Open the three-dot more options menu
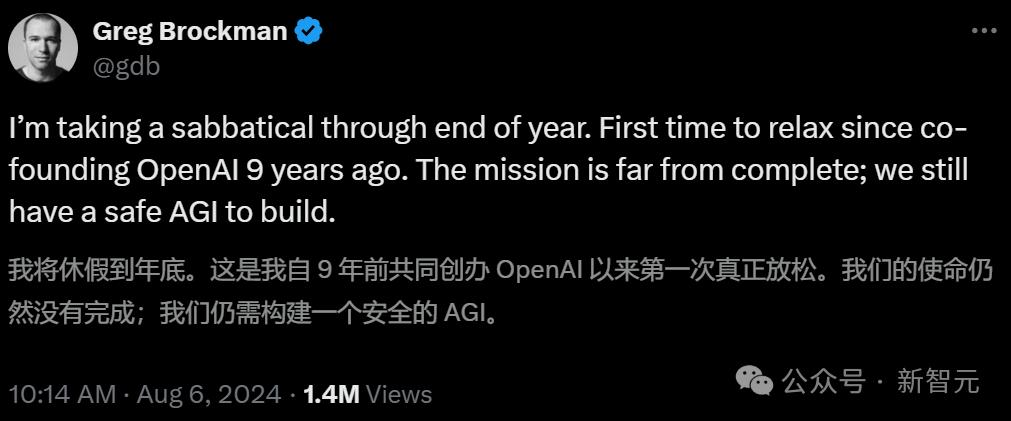Viewport: 1011px width, 421px height. coord(983,31)
